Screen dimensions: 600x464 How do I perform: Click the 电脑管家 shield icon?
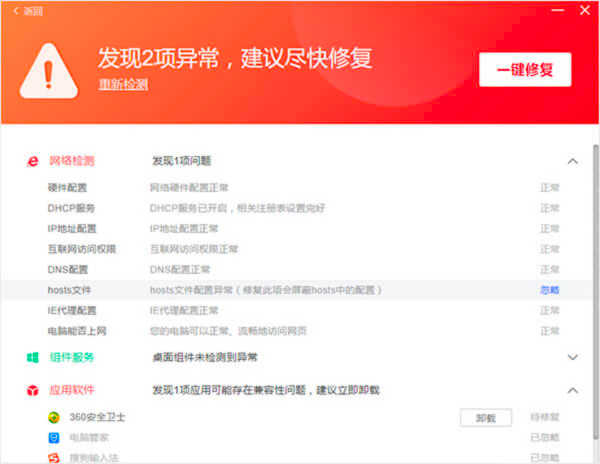pos(54,438)
